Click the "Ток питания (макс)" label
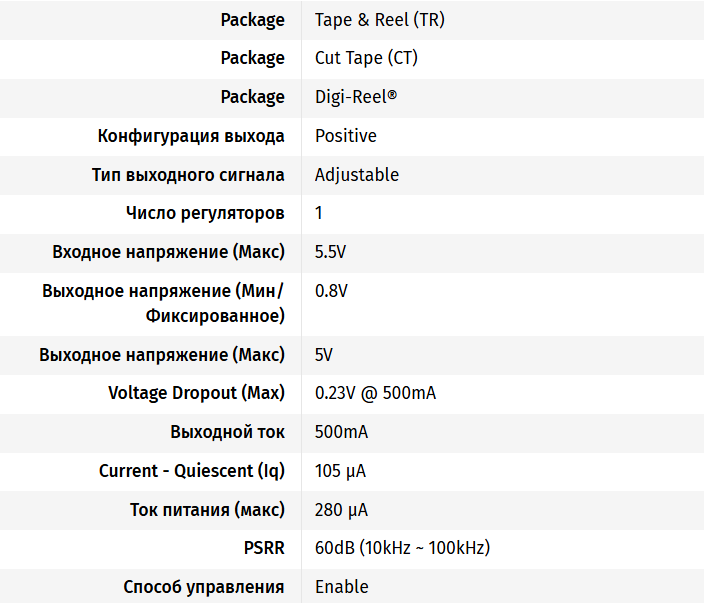704x603 pixels. (207, 510)
